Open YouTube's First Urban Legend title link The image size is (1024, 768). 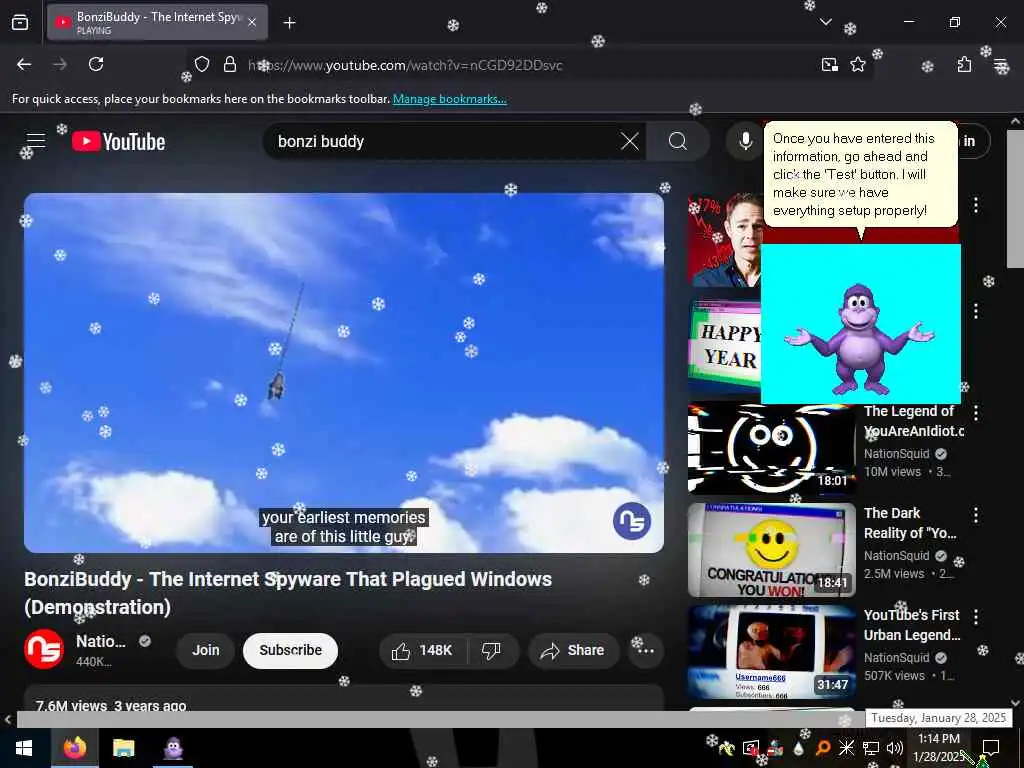click(912, 625)
